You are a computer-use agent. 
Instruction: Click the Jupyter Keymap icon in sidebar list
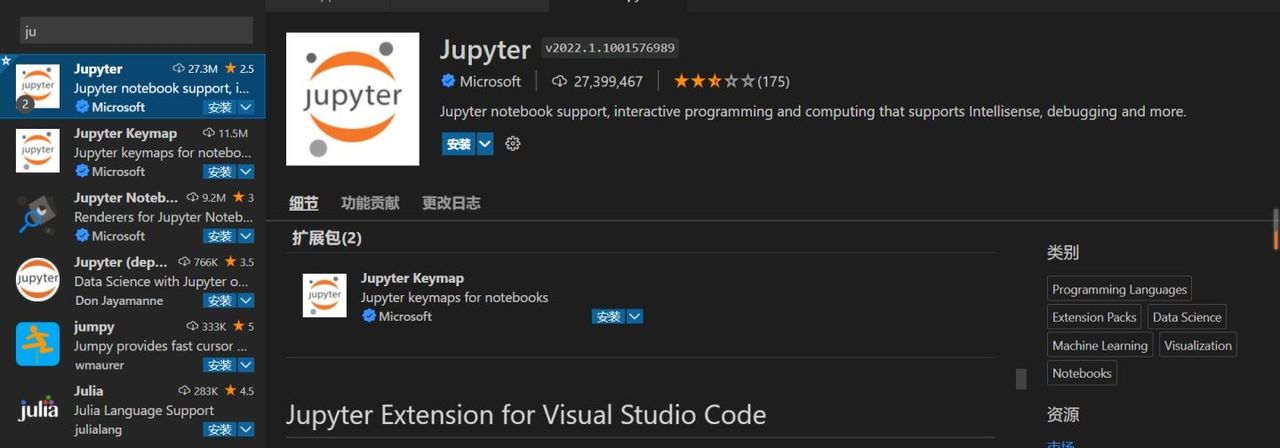pos(38,151)
